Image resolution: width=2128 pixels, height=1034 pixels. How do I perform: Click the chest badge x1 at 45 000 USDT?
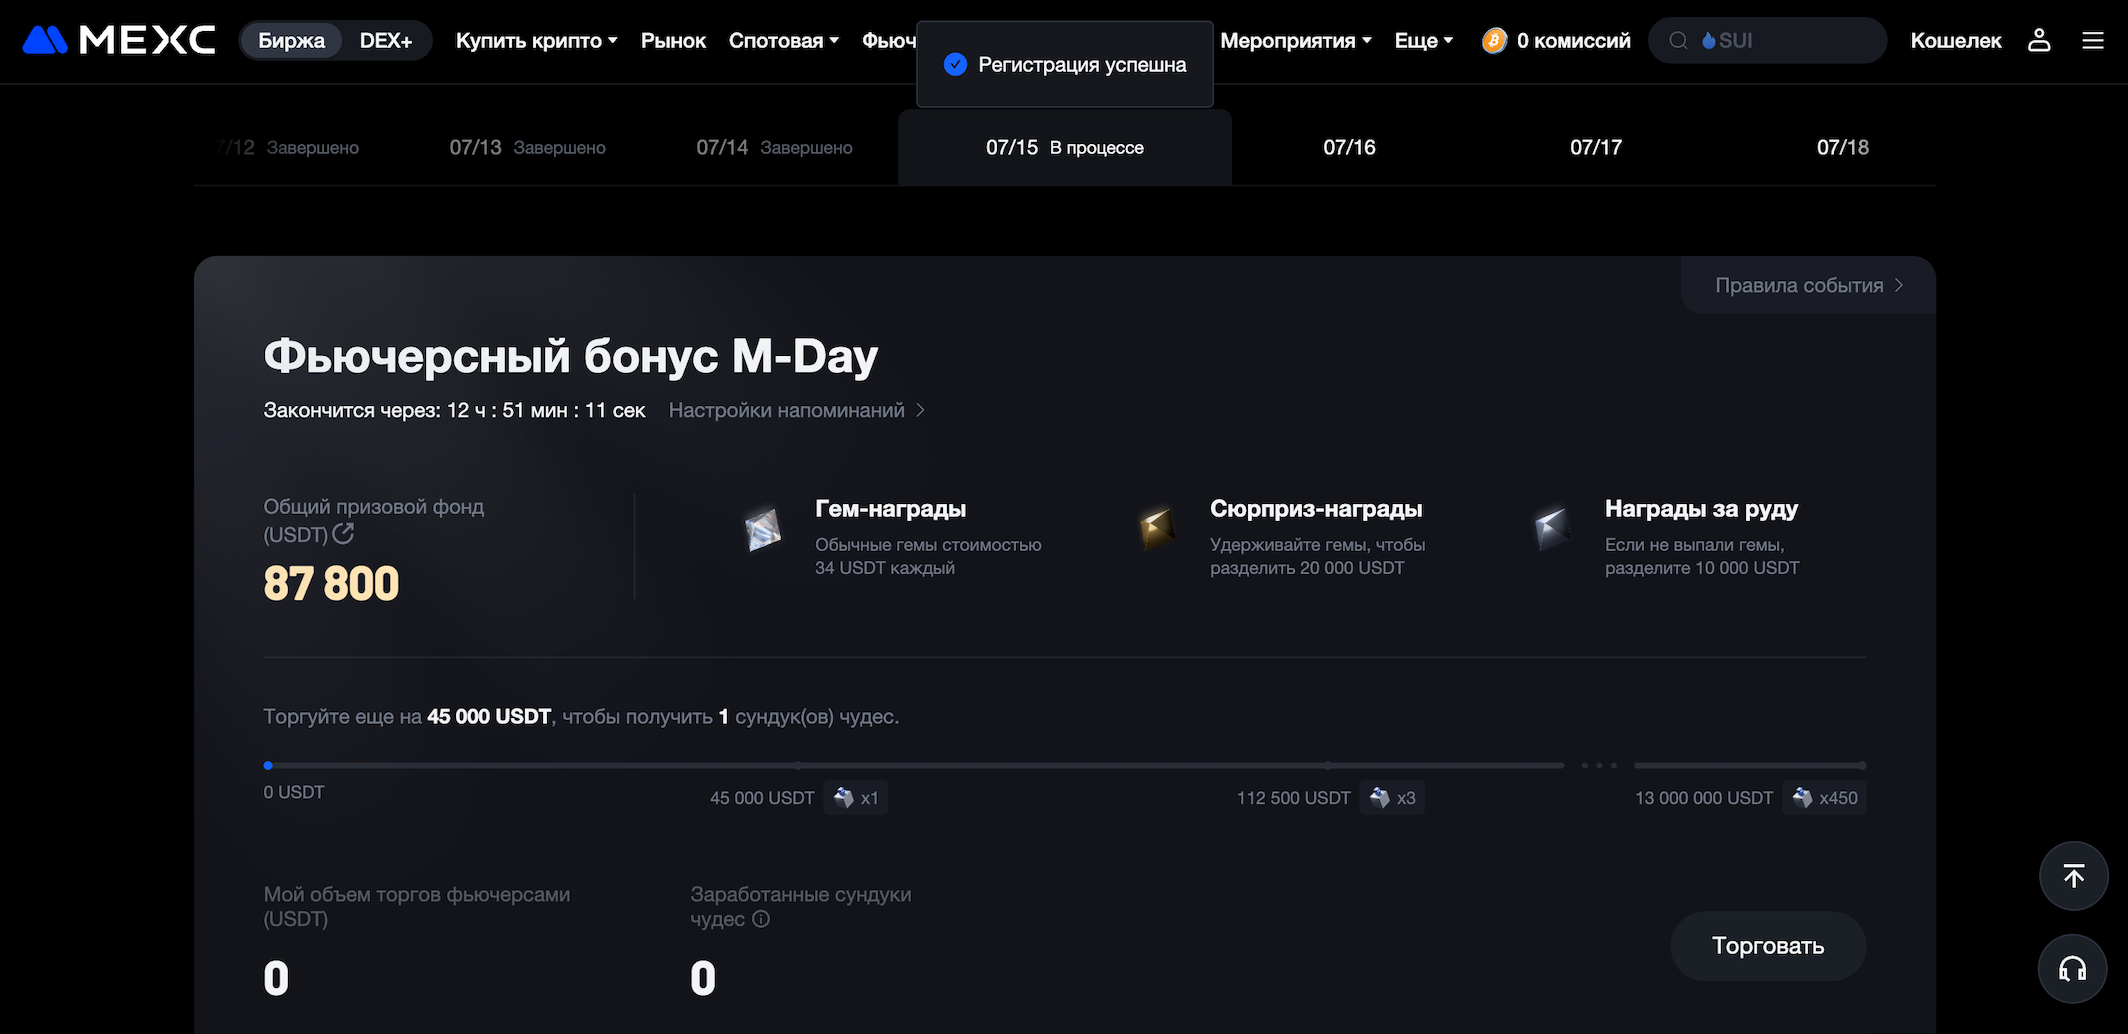click(x=856, y=798)
